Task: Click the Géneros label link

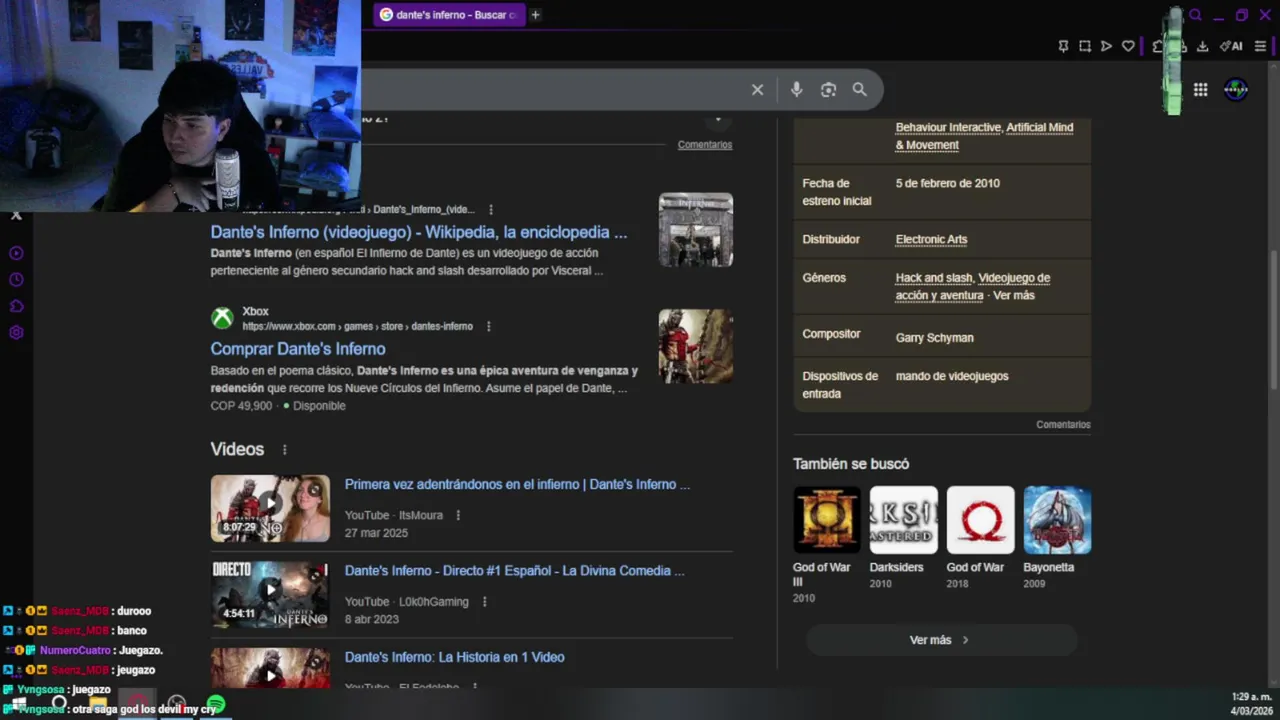Action: point(824,278)
